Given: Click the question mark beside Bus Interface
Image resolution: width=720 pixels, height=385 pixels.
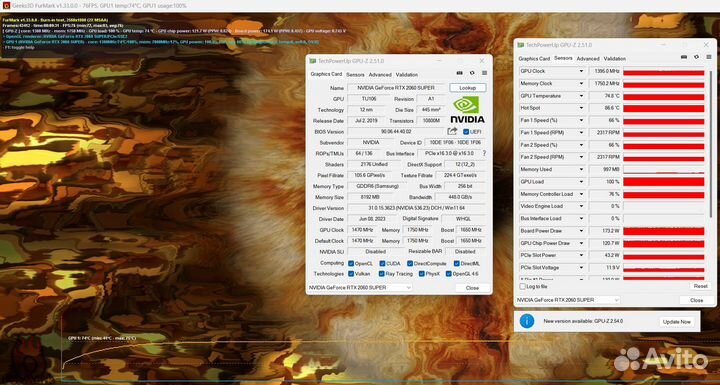Looking at the screenshot, I should (x=484, y=153).
